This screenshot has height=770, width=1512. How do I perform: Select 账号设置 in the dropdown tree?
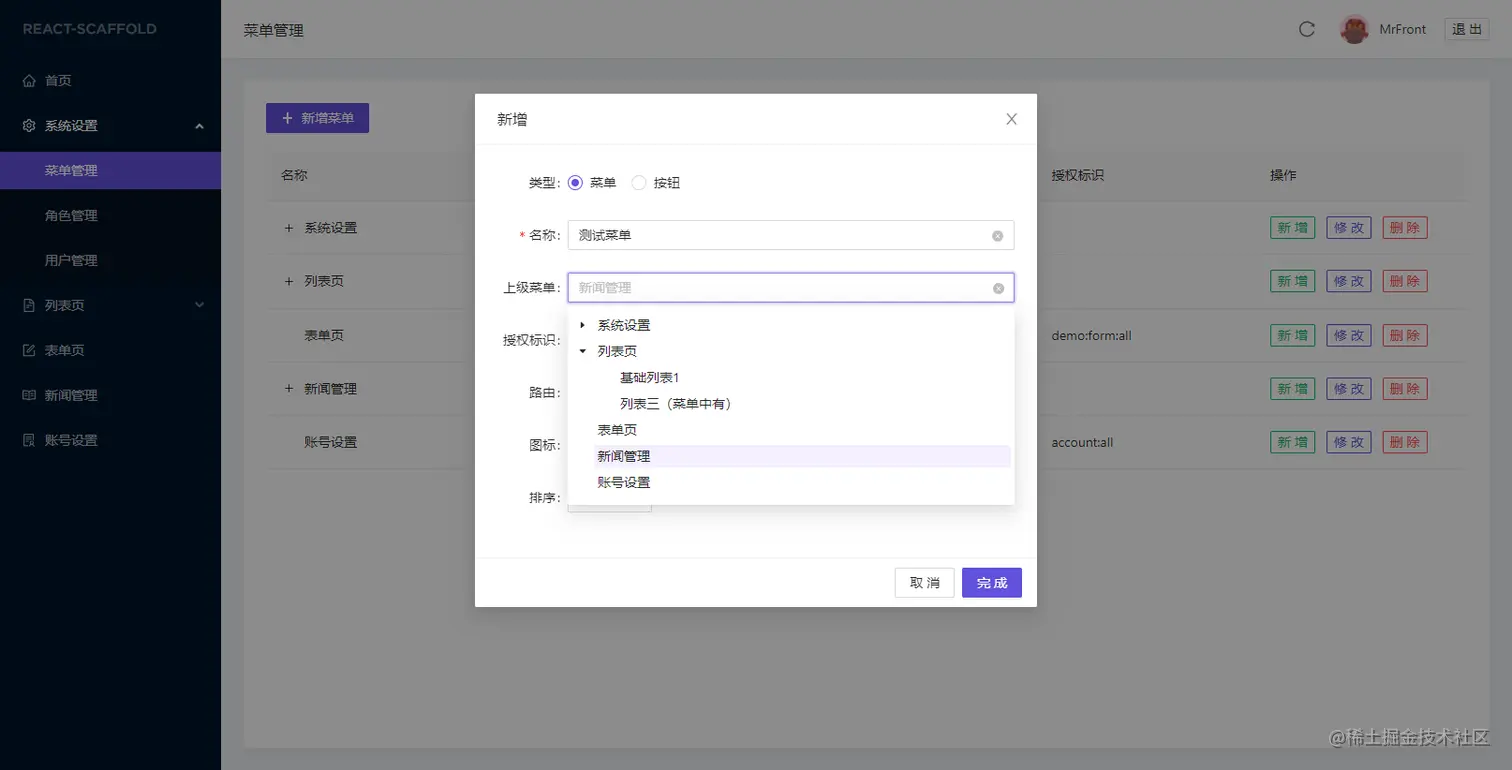(625, 481)
